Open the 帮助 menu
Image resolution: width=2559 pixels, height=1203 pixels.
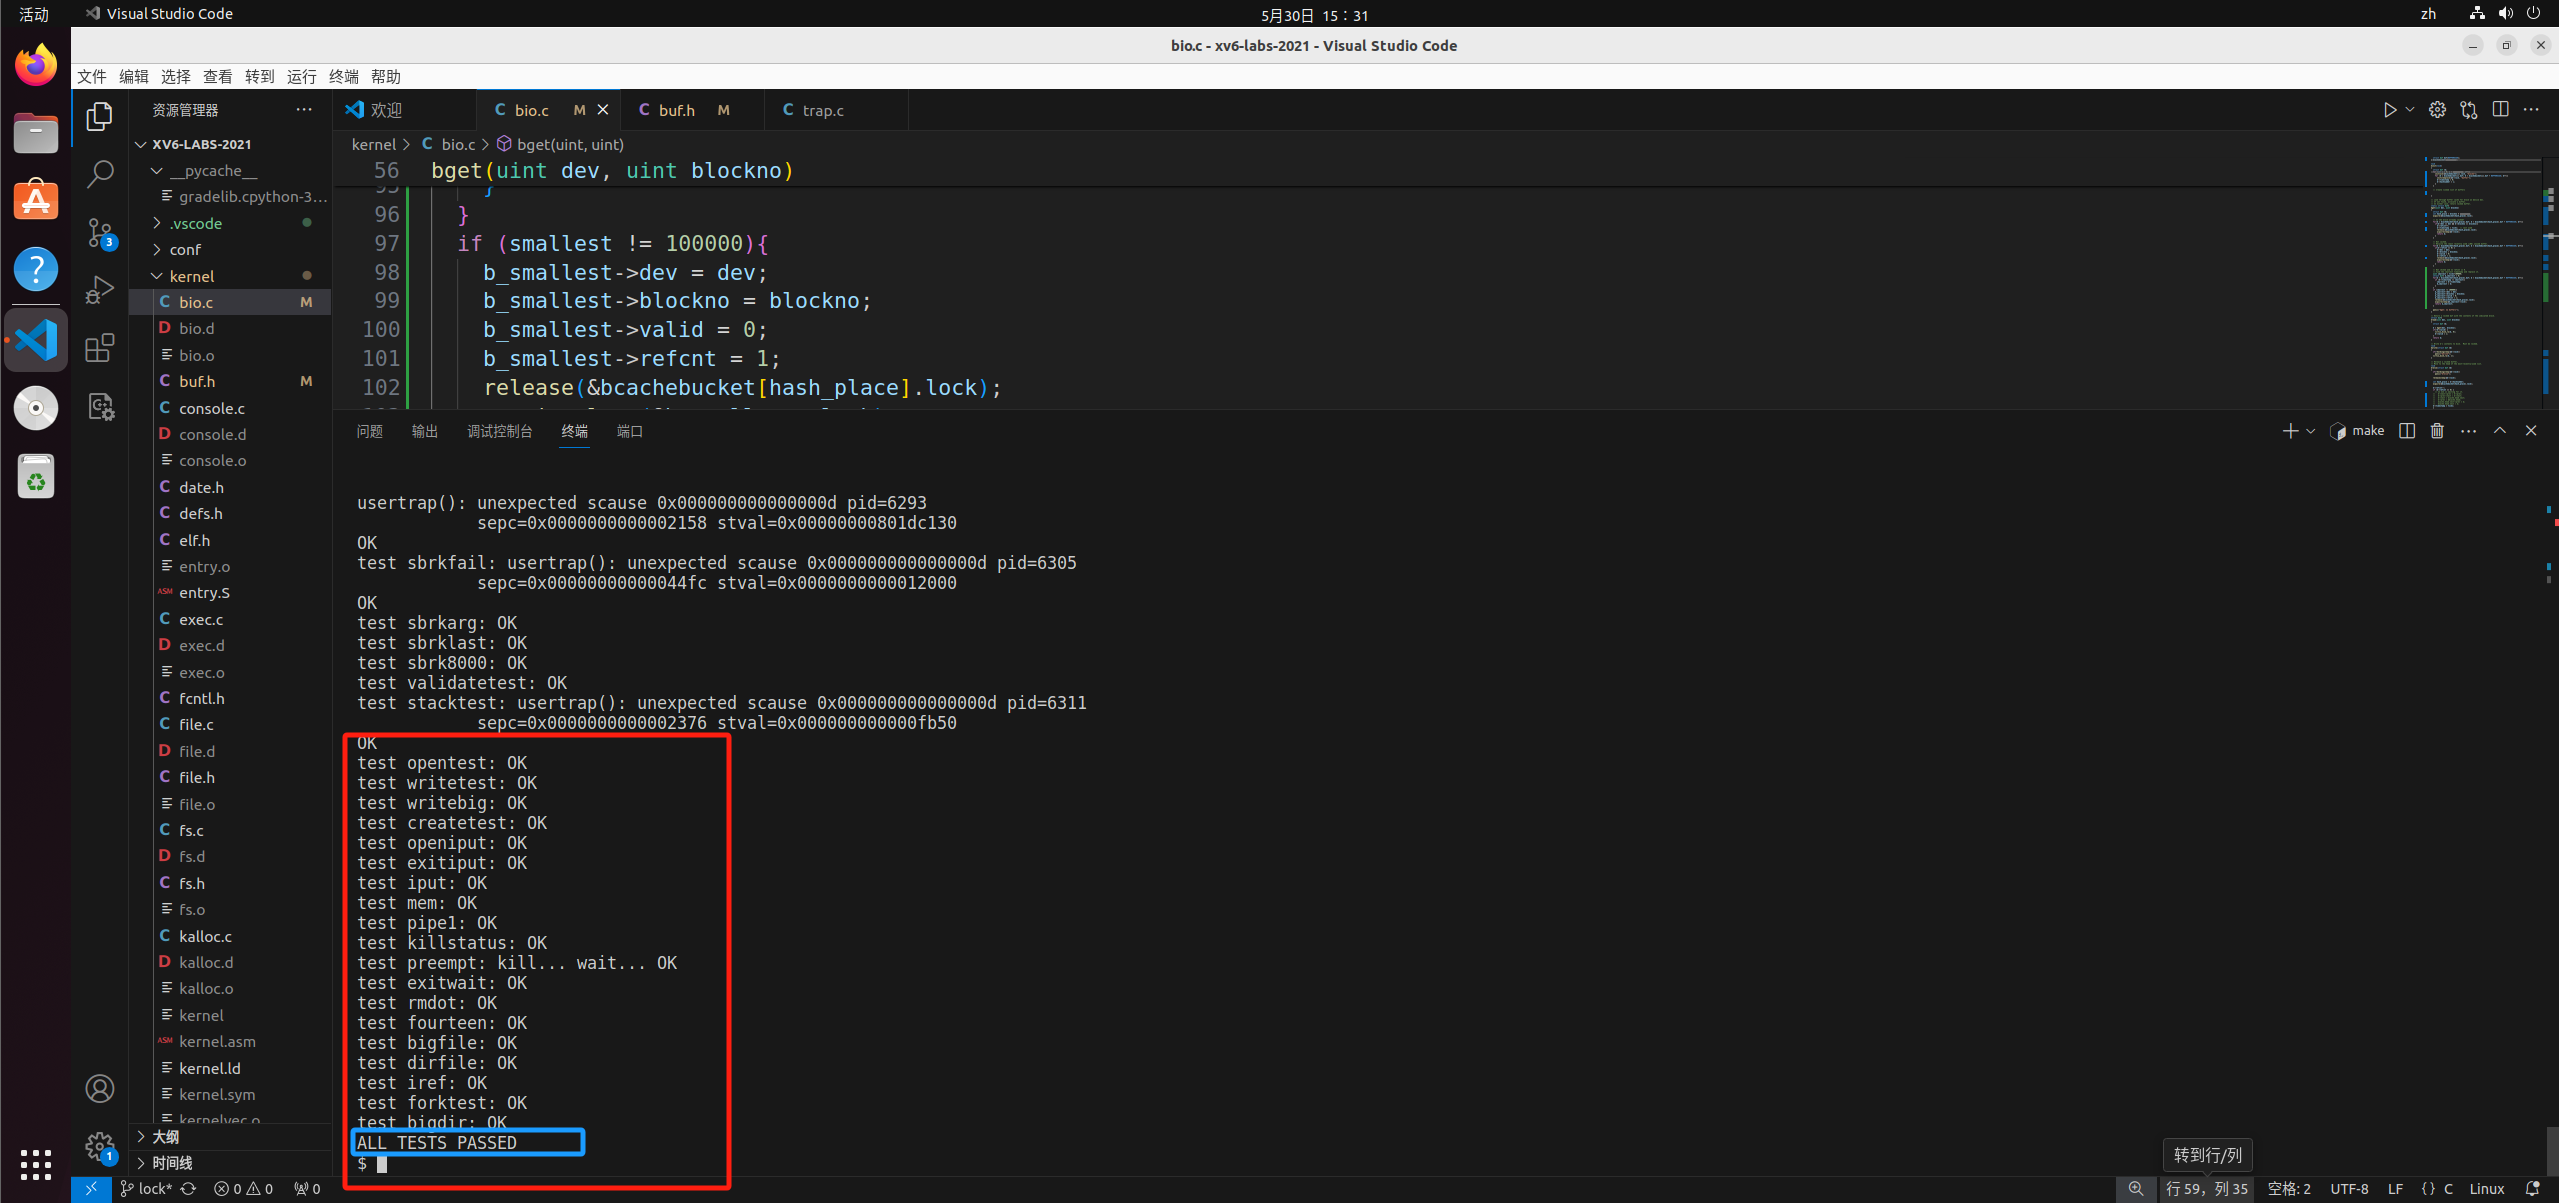pos(386,77)
